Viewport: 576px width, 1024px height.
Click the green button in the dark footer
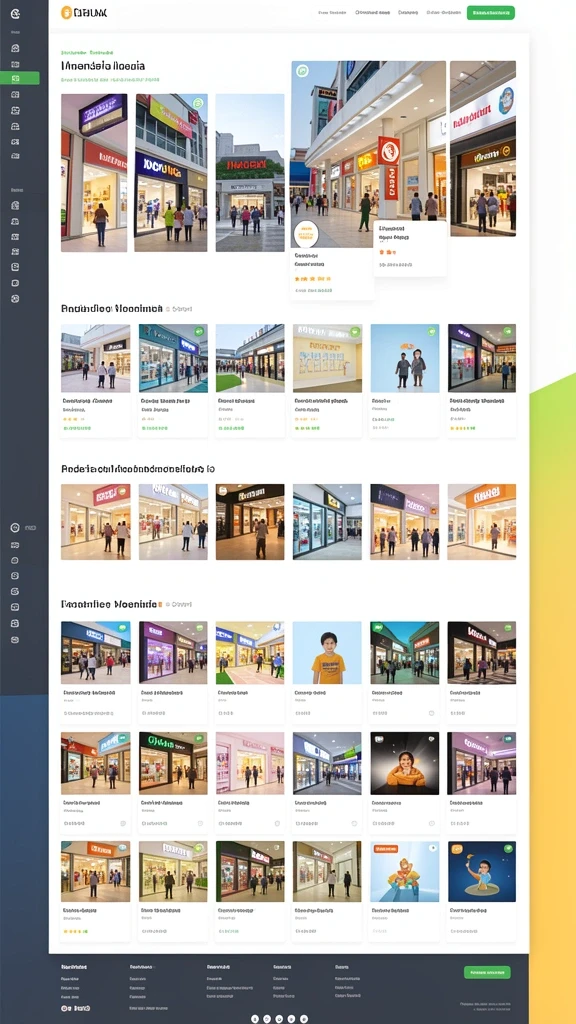[x=487, y=972]
